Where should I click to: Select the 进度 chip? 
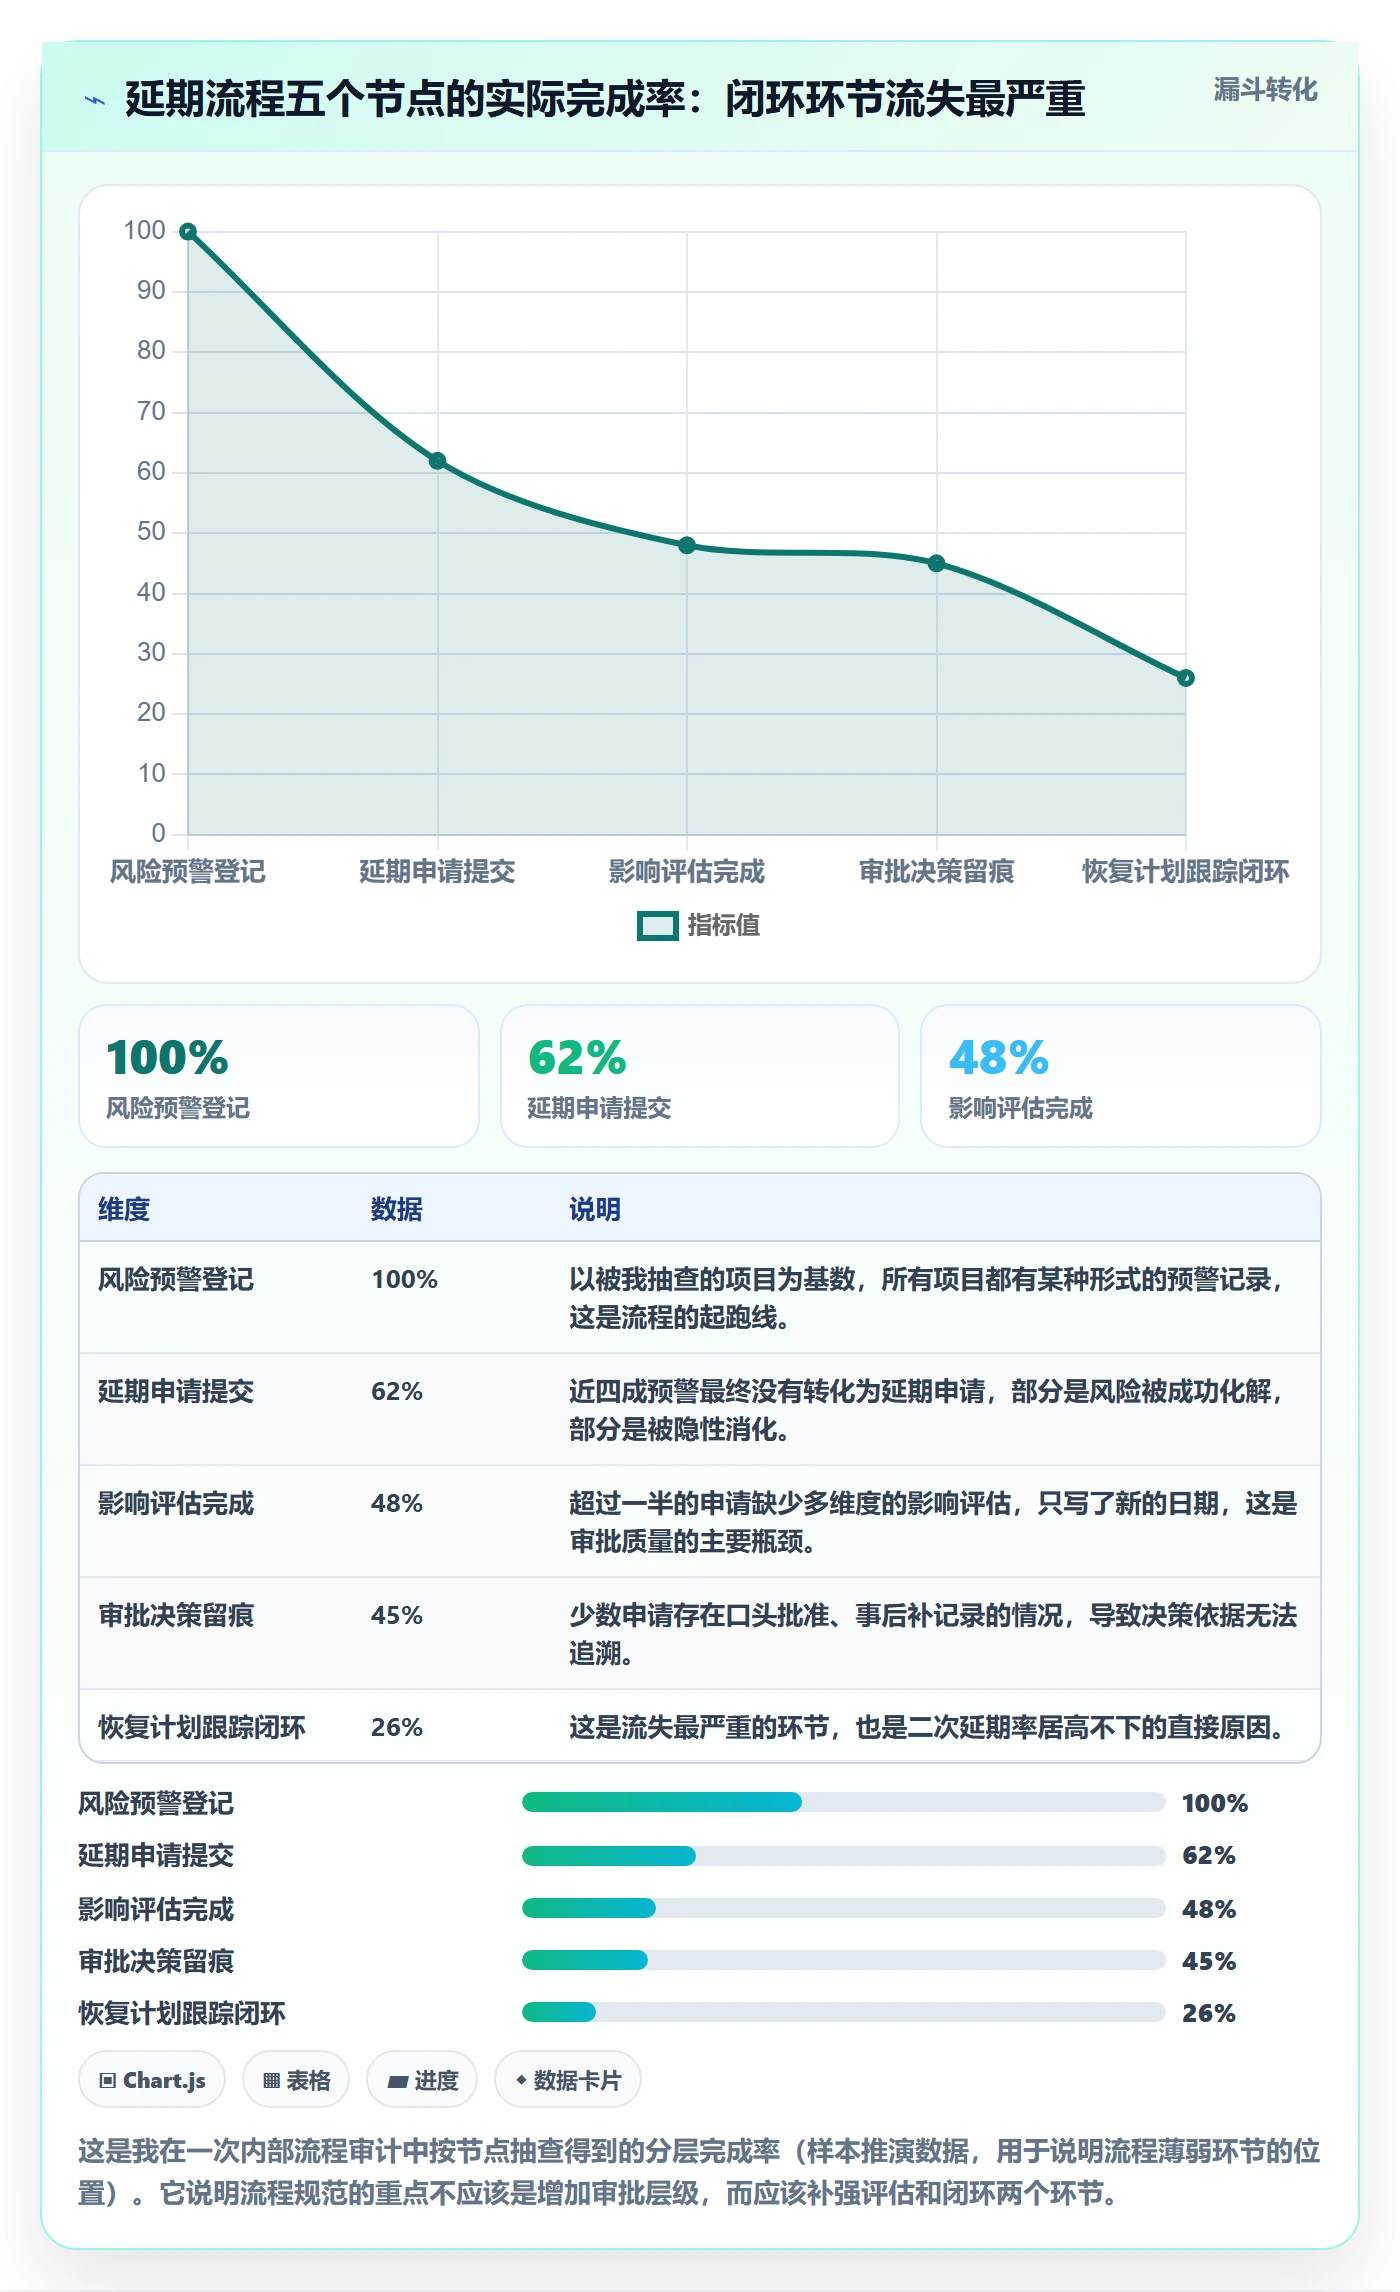tap(422, 2080)
